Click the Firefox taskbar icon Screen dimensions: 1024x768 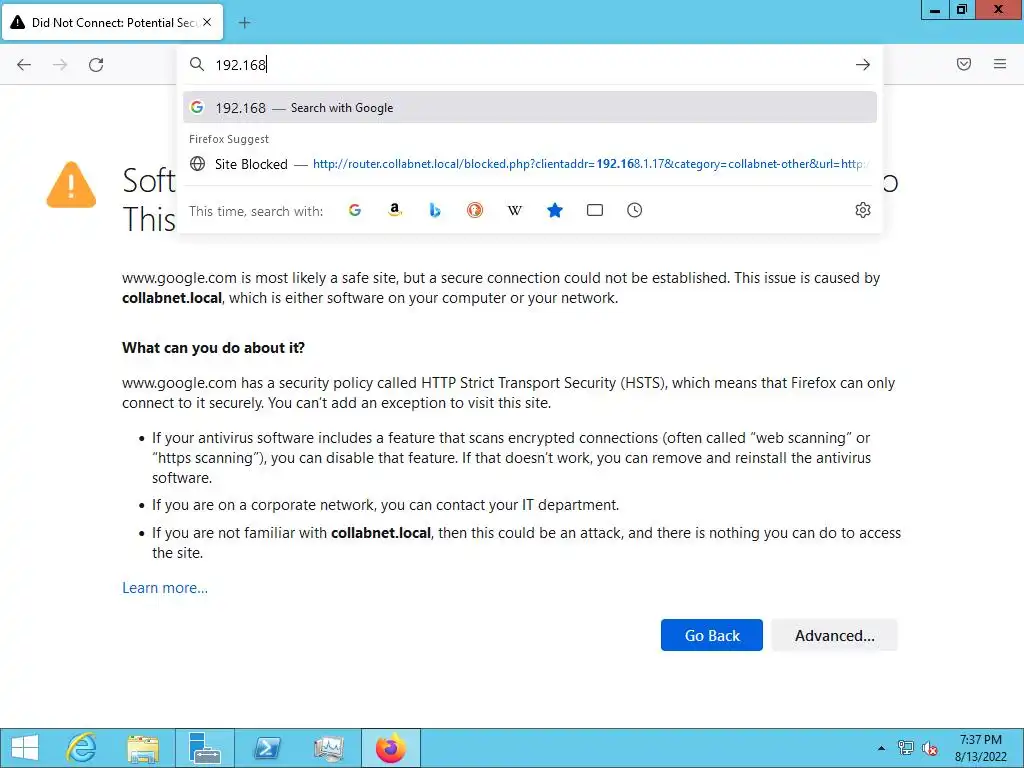click(x=391, y=748)
